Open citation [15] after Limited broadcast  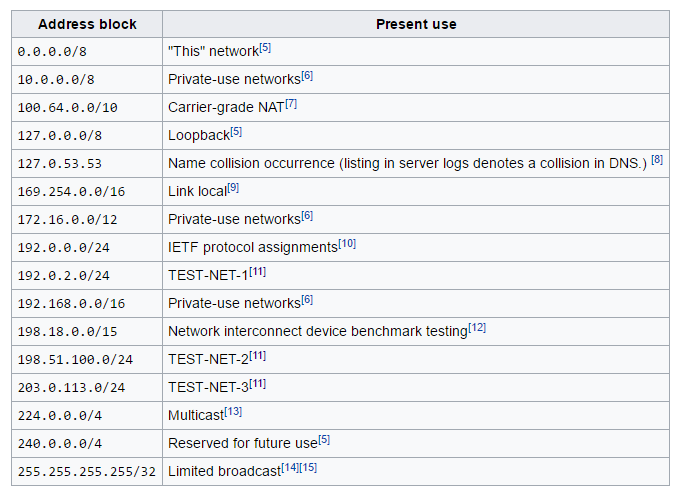click(x=308, y=468)
